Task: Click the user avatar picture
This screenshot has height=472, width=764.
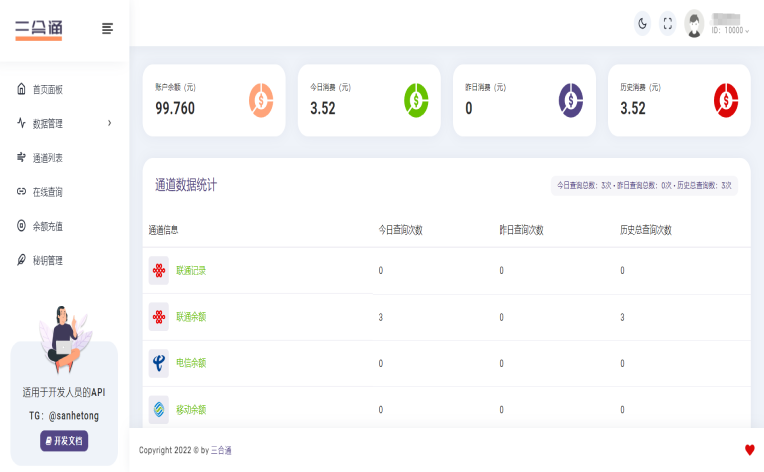Action: pyautogui.click(x=694, y=23)
